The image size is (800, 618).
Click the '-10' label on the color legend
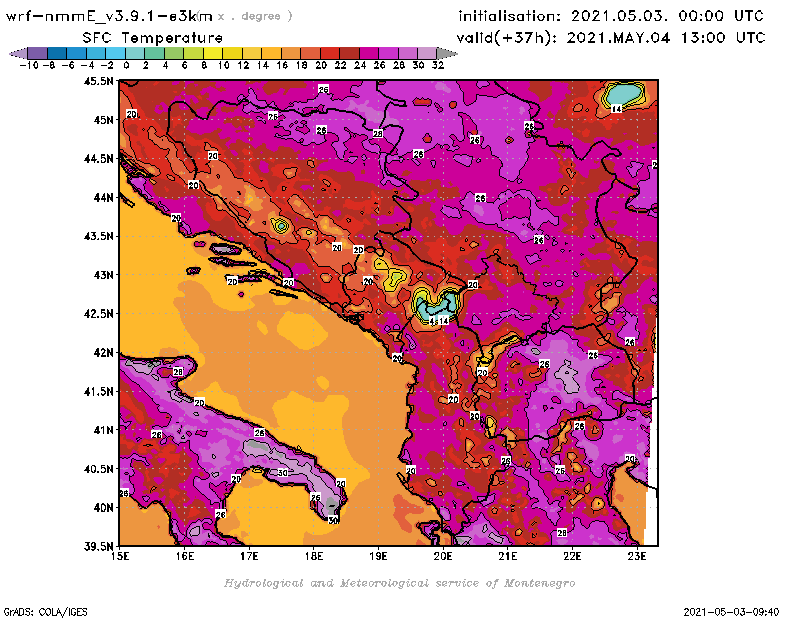point(29,65)
